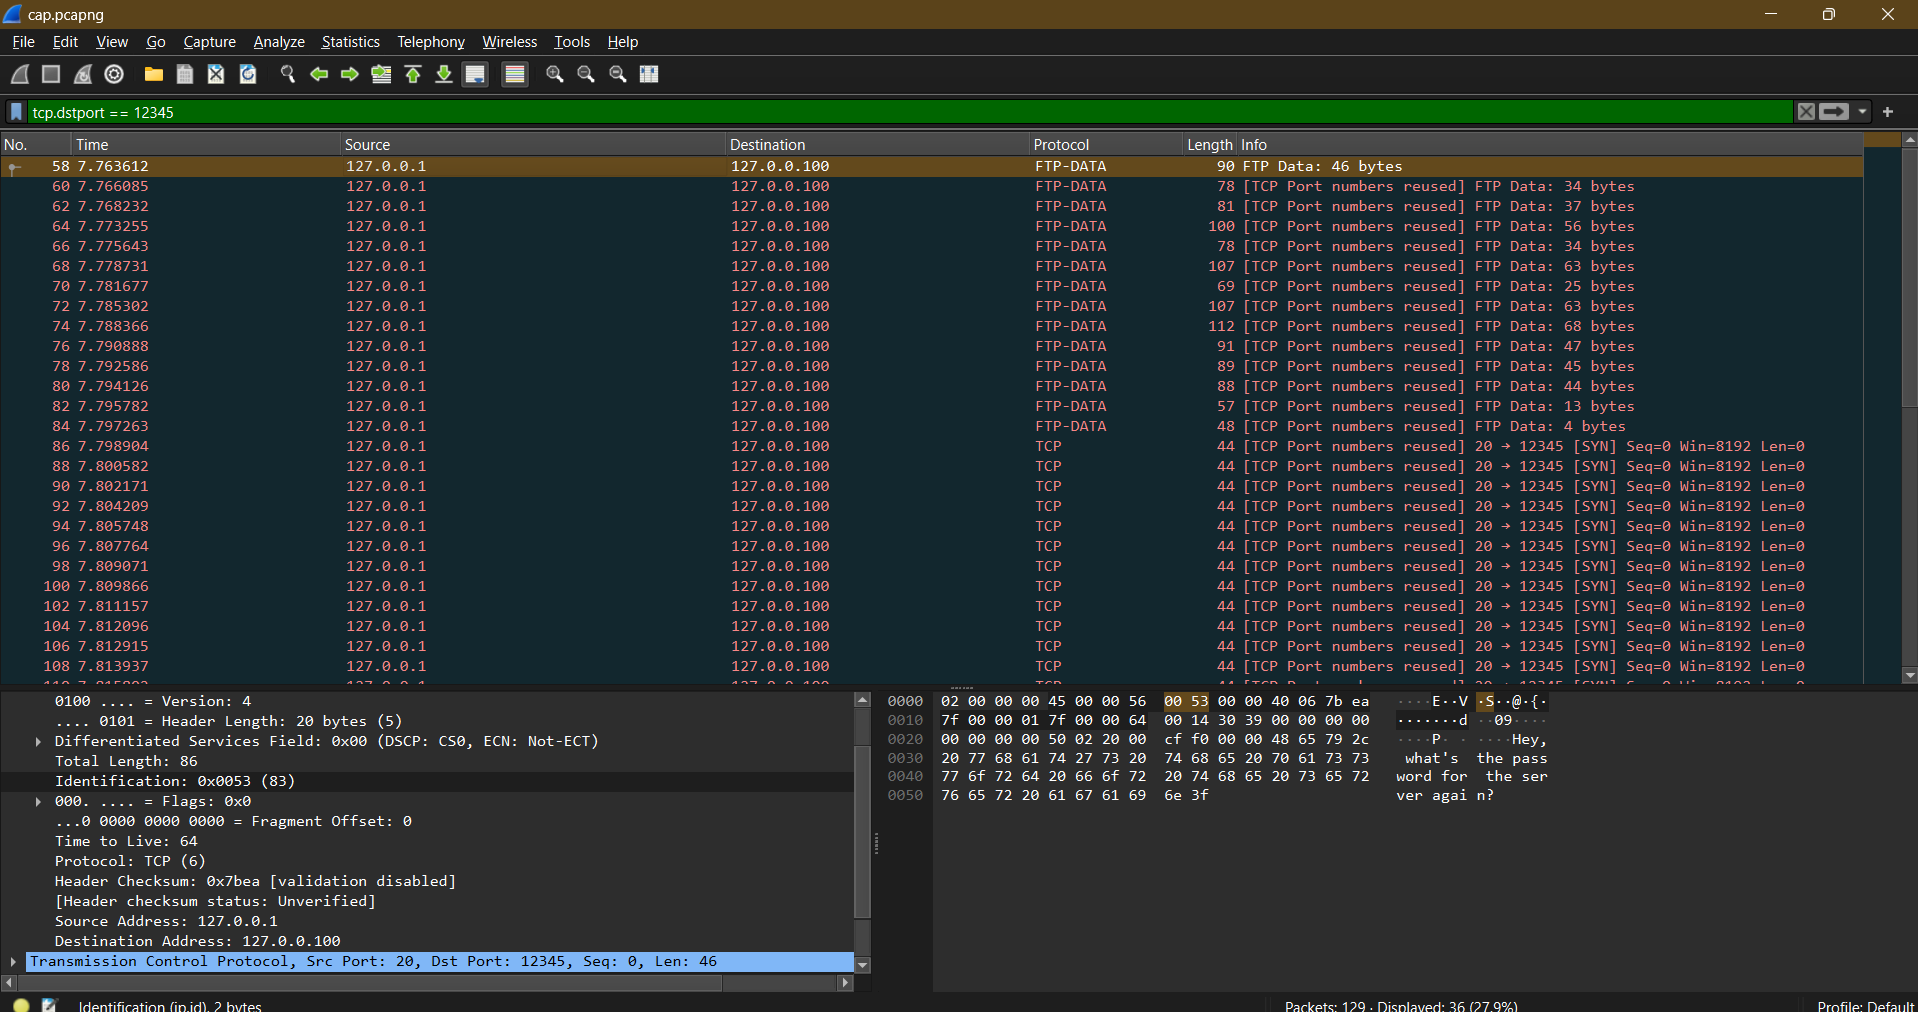This screenshot has width=1918, height=1012.
Task: Expand the Flags: 0x0 tree item
Action: (38, 802)
